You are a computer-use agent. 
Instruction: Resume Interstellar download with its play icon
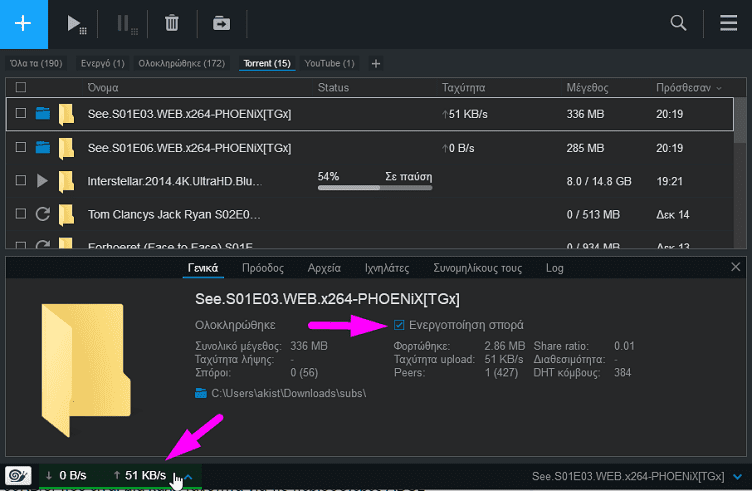42,181
